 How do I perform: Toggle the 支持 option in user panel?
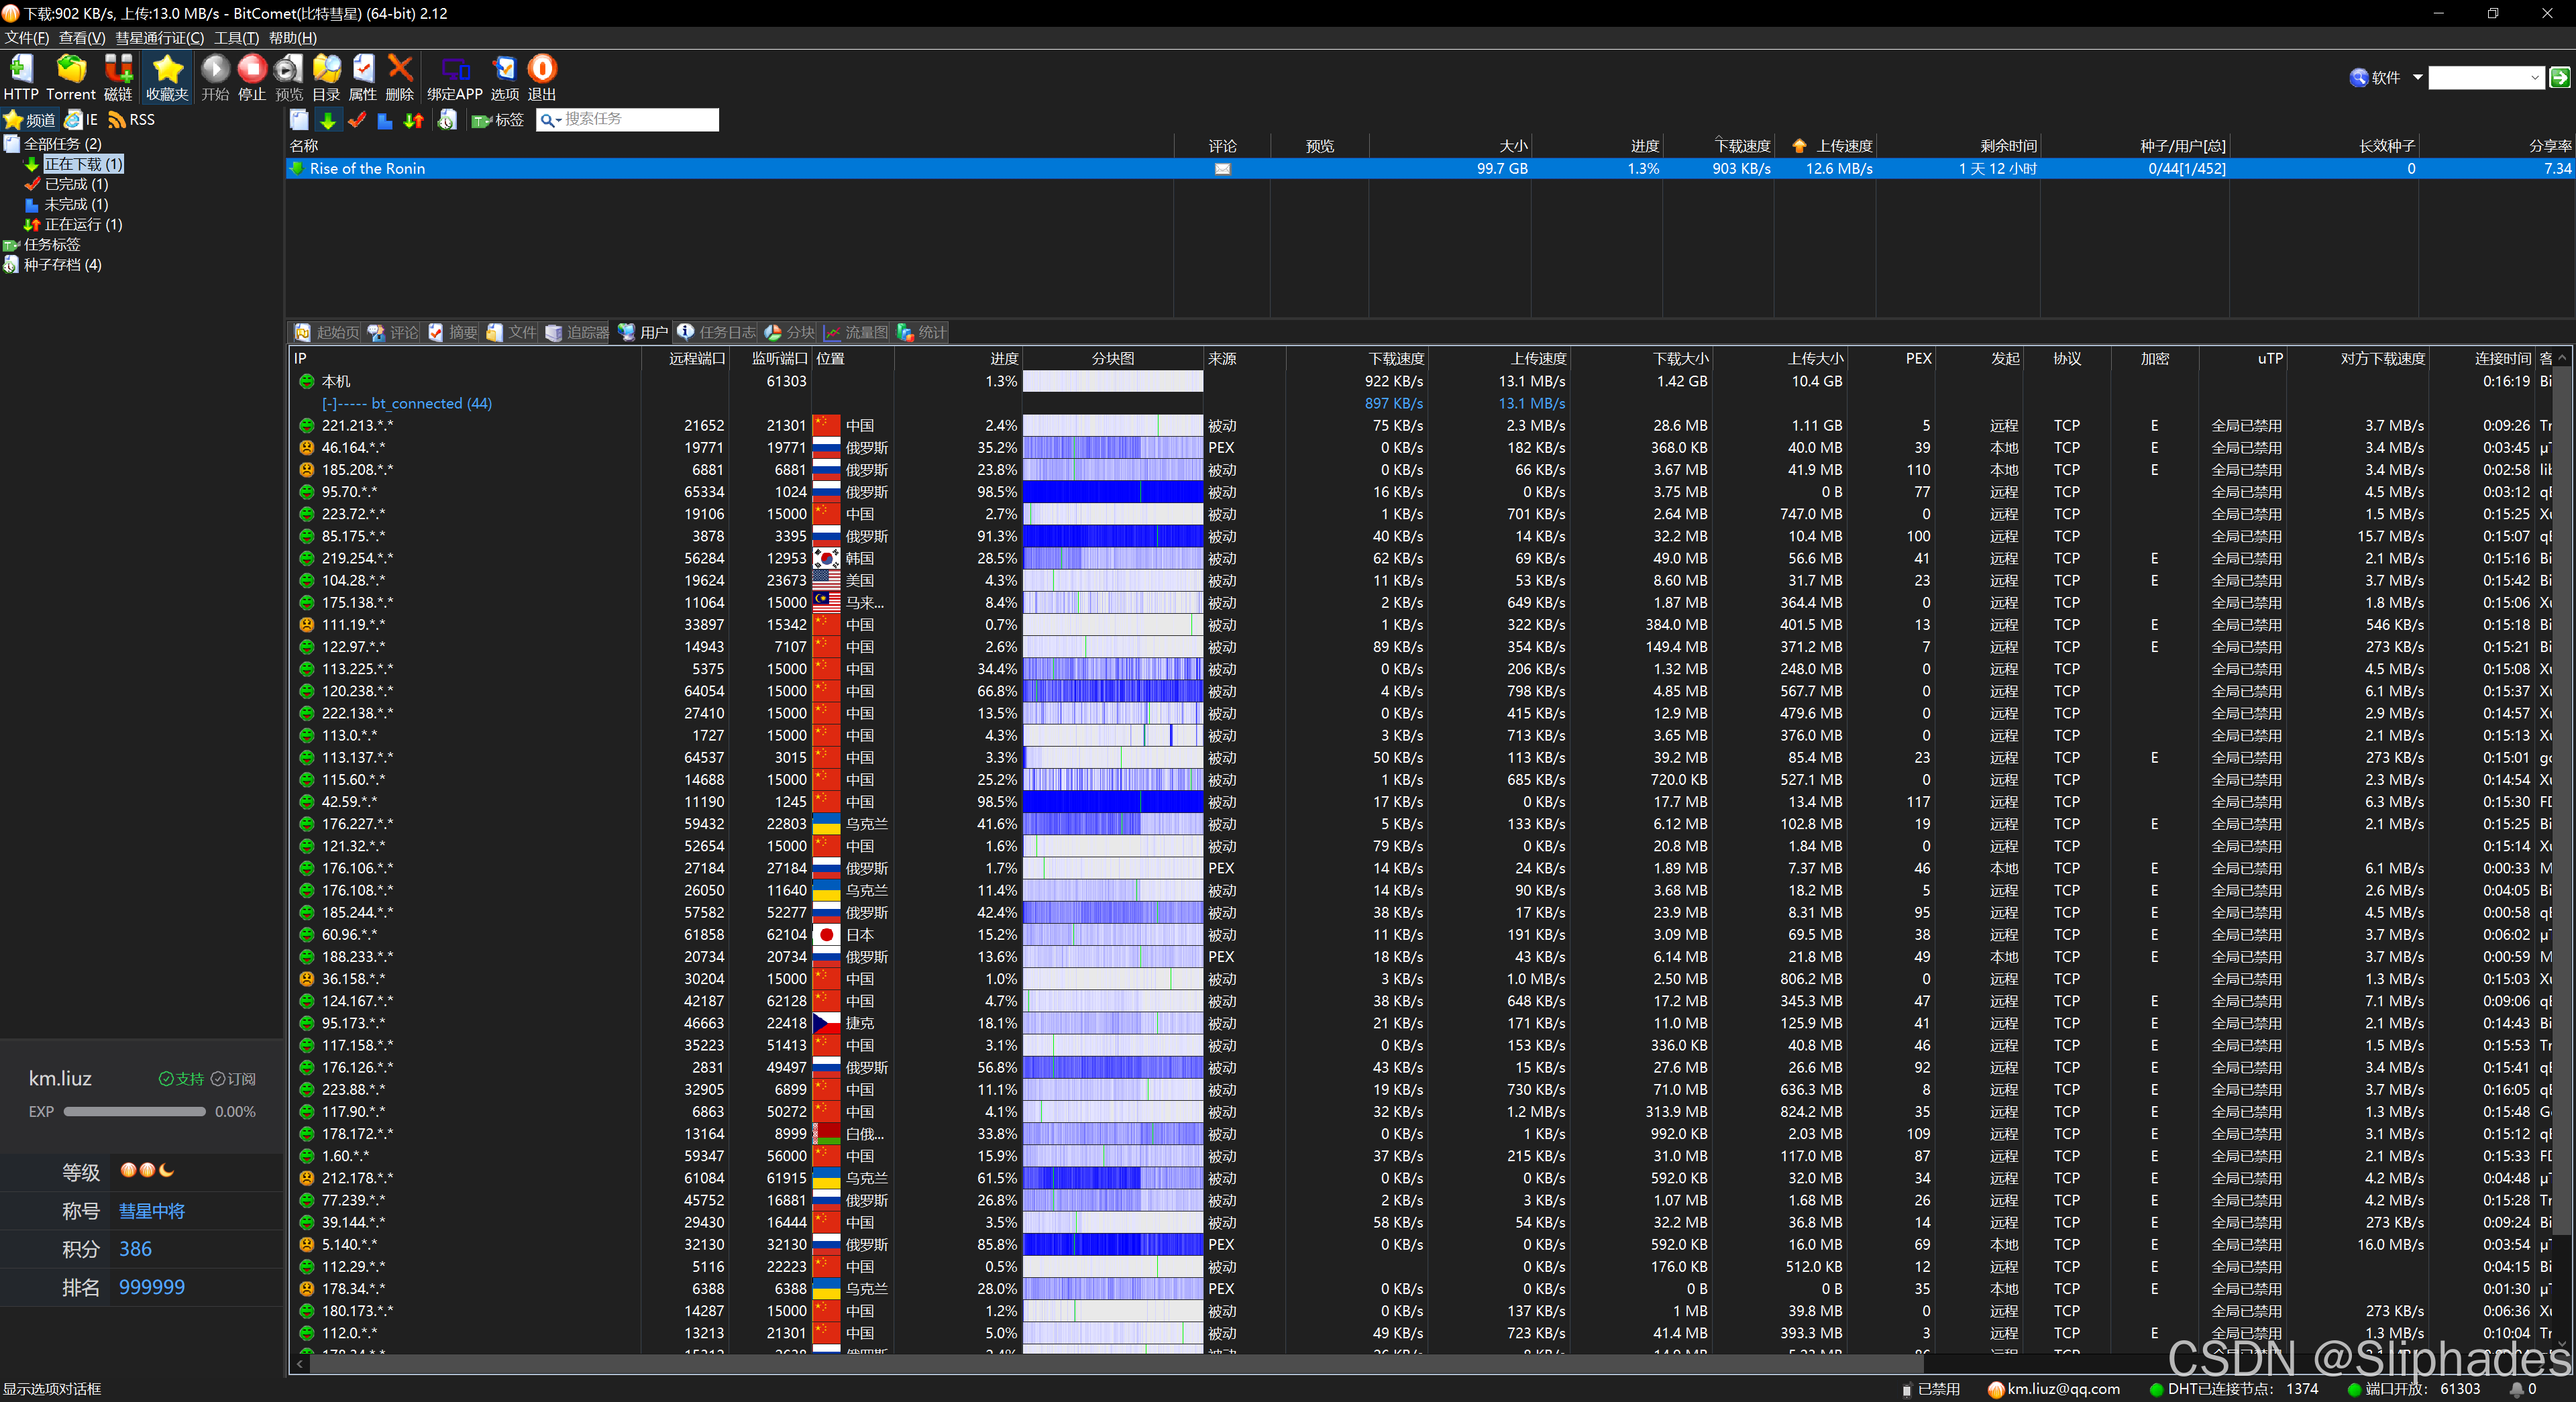point(181,1079)
